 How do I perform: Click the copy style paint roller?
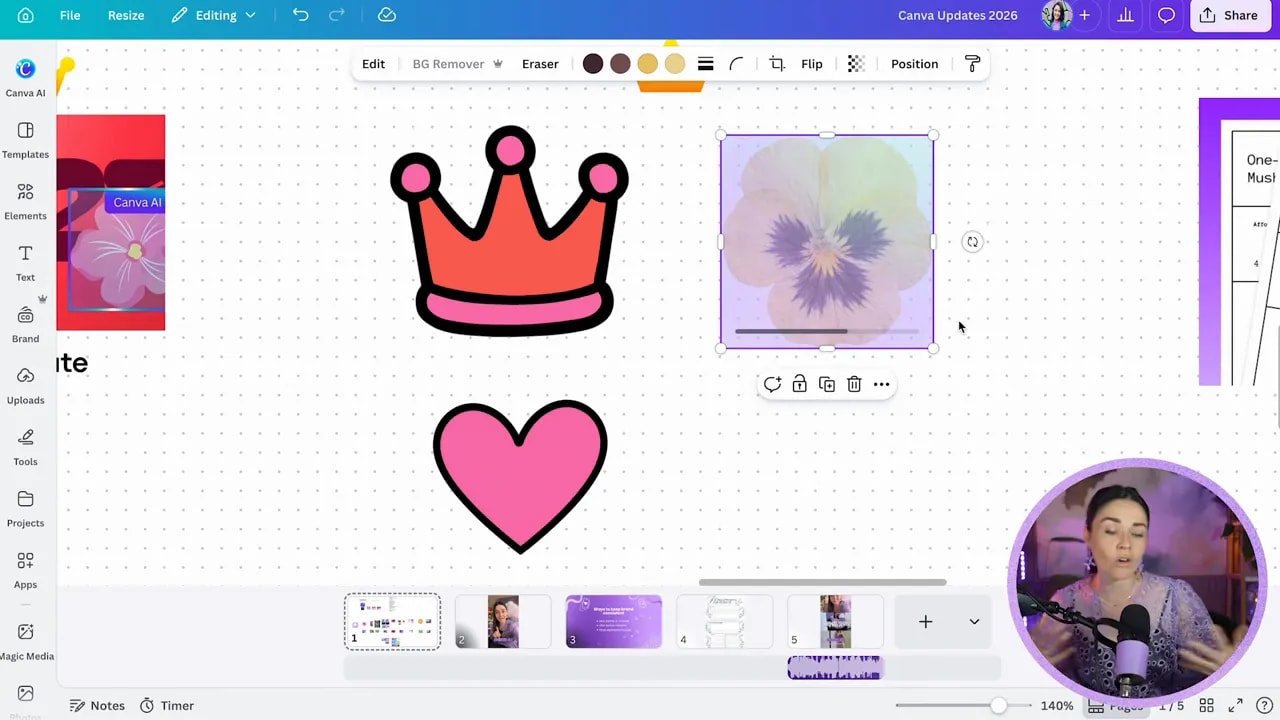point(972,64)
